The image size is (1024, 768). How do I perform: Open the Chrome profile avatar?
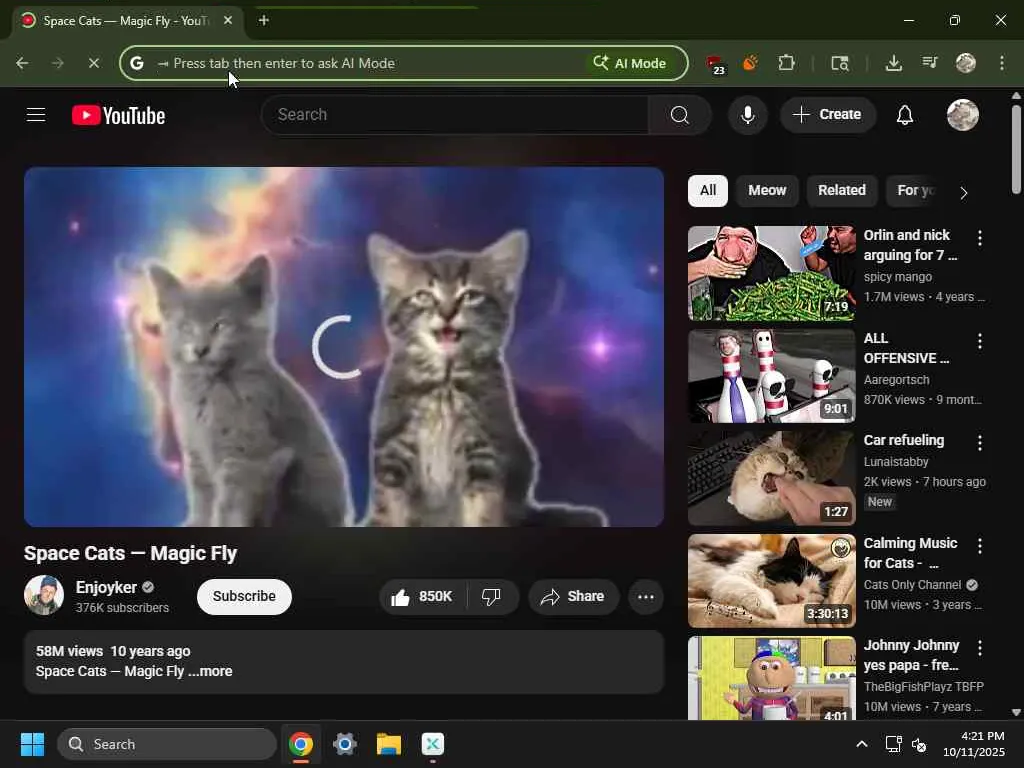tap(966, 63)
